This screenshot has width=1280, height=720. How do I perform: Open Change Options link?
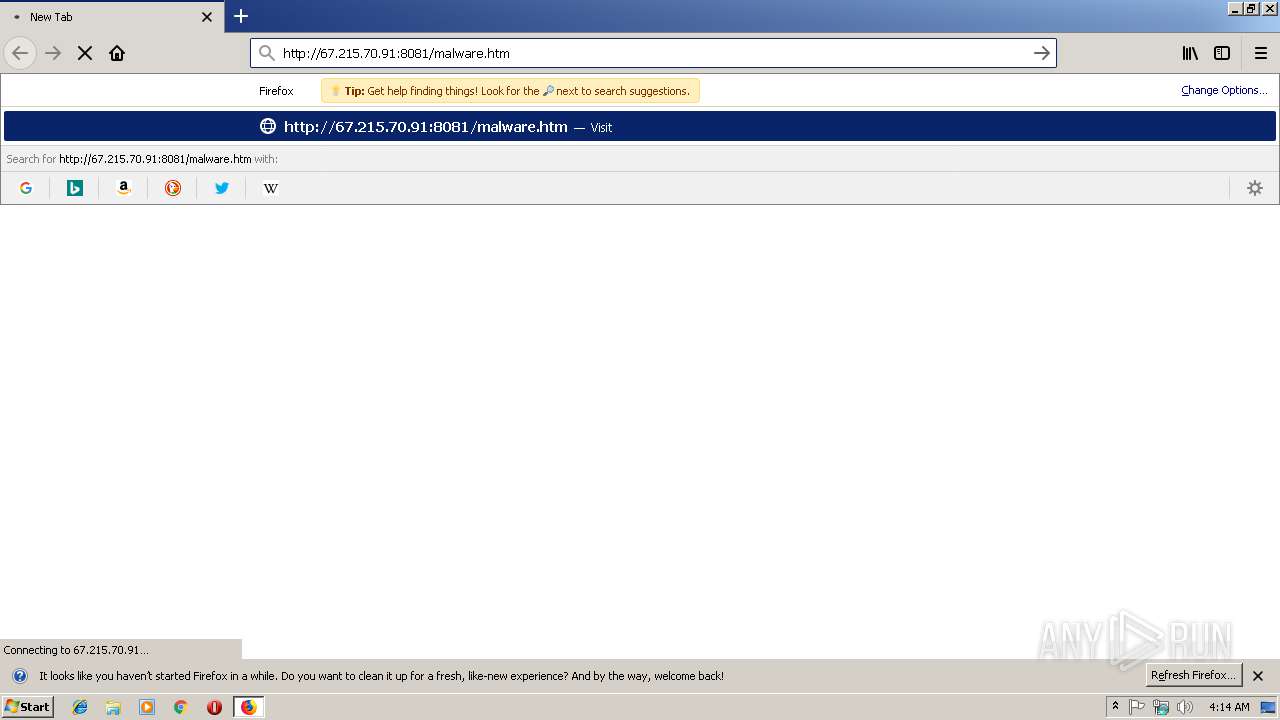click(x=1224, y=90)
